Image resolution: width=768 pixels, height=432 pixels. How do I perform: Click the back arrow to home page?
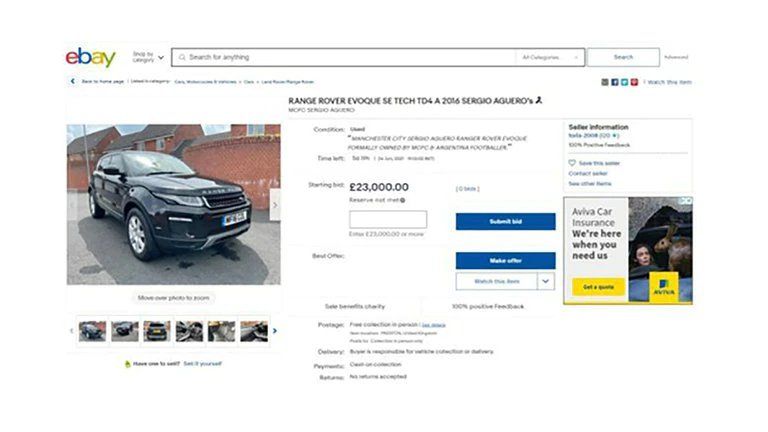tap(73, 81)
